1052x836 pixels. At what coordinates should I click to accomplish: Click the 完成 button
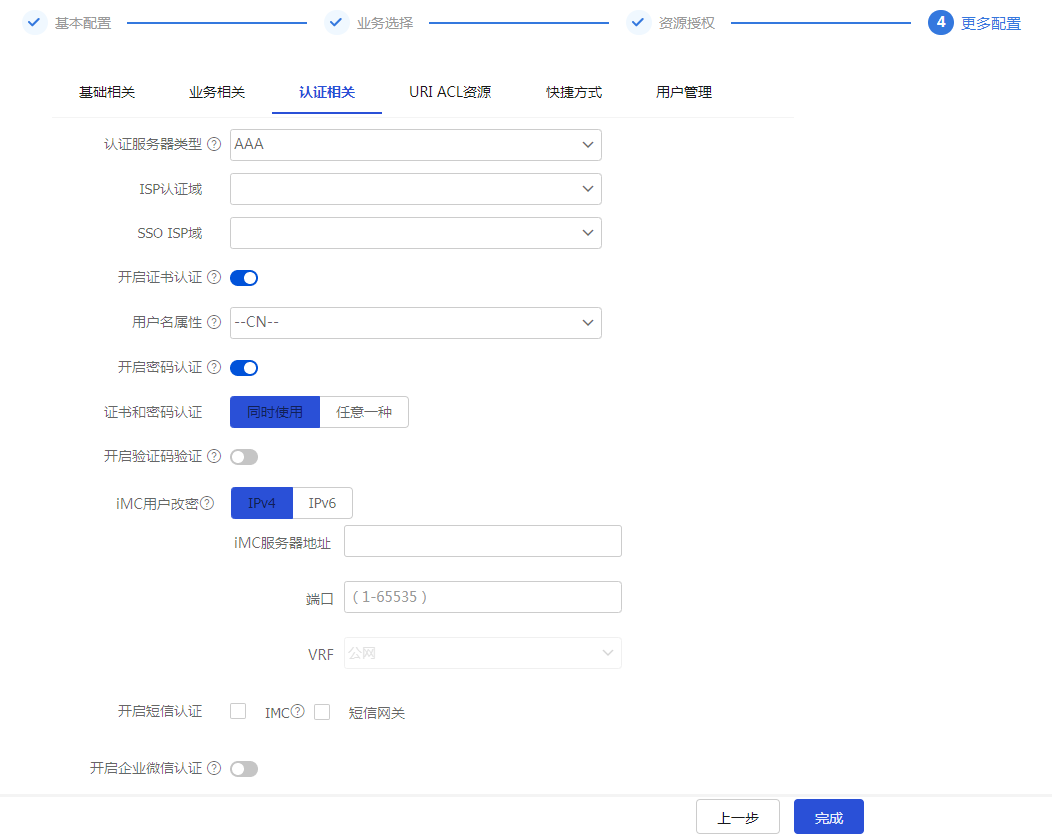[x=828, y=817]
